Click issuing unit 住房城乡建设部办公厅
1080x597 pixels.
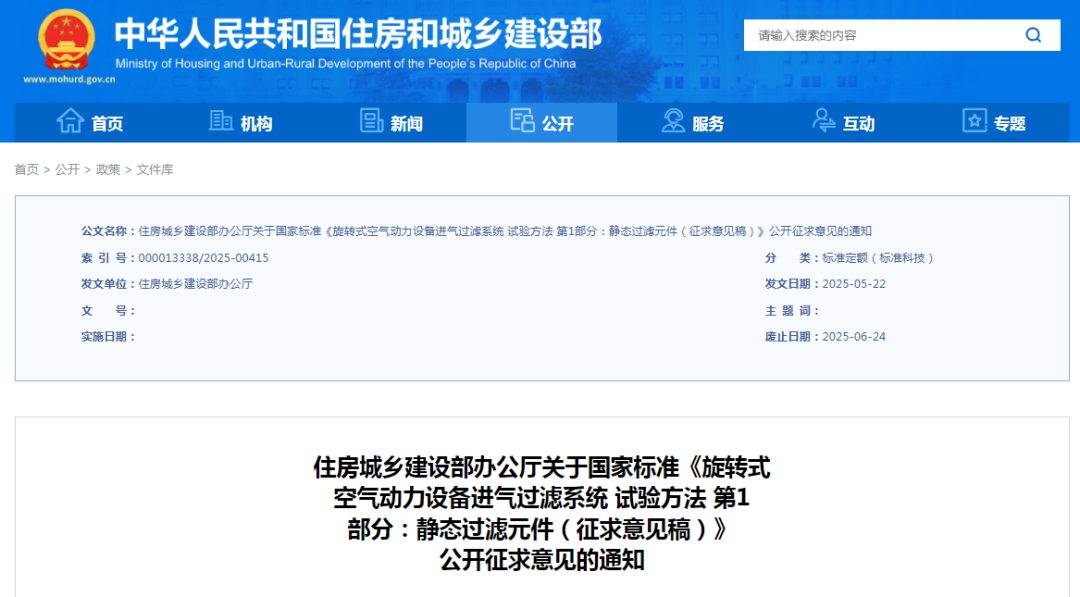pos(196,284)
